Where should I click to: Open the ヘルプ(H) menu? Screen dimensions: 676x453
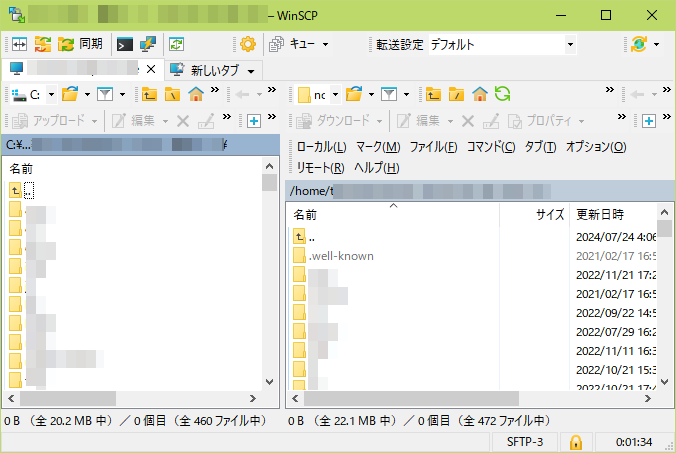(x=377, y=168)
